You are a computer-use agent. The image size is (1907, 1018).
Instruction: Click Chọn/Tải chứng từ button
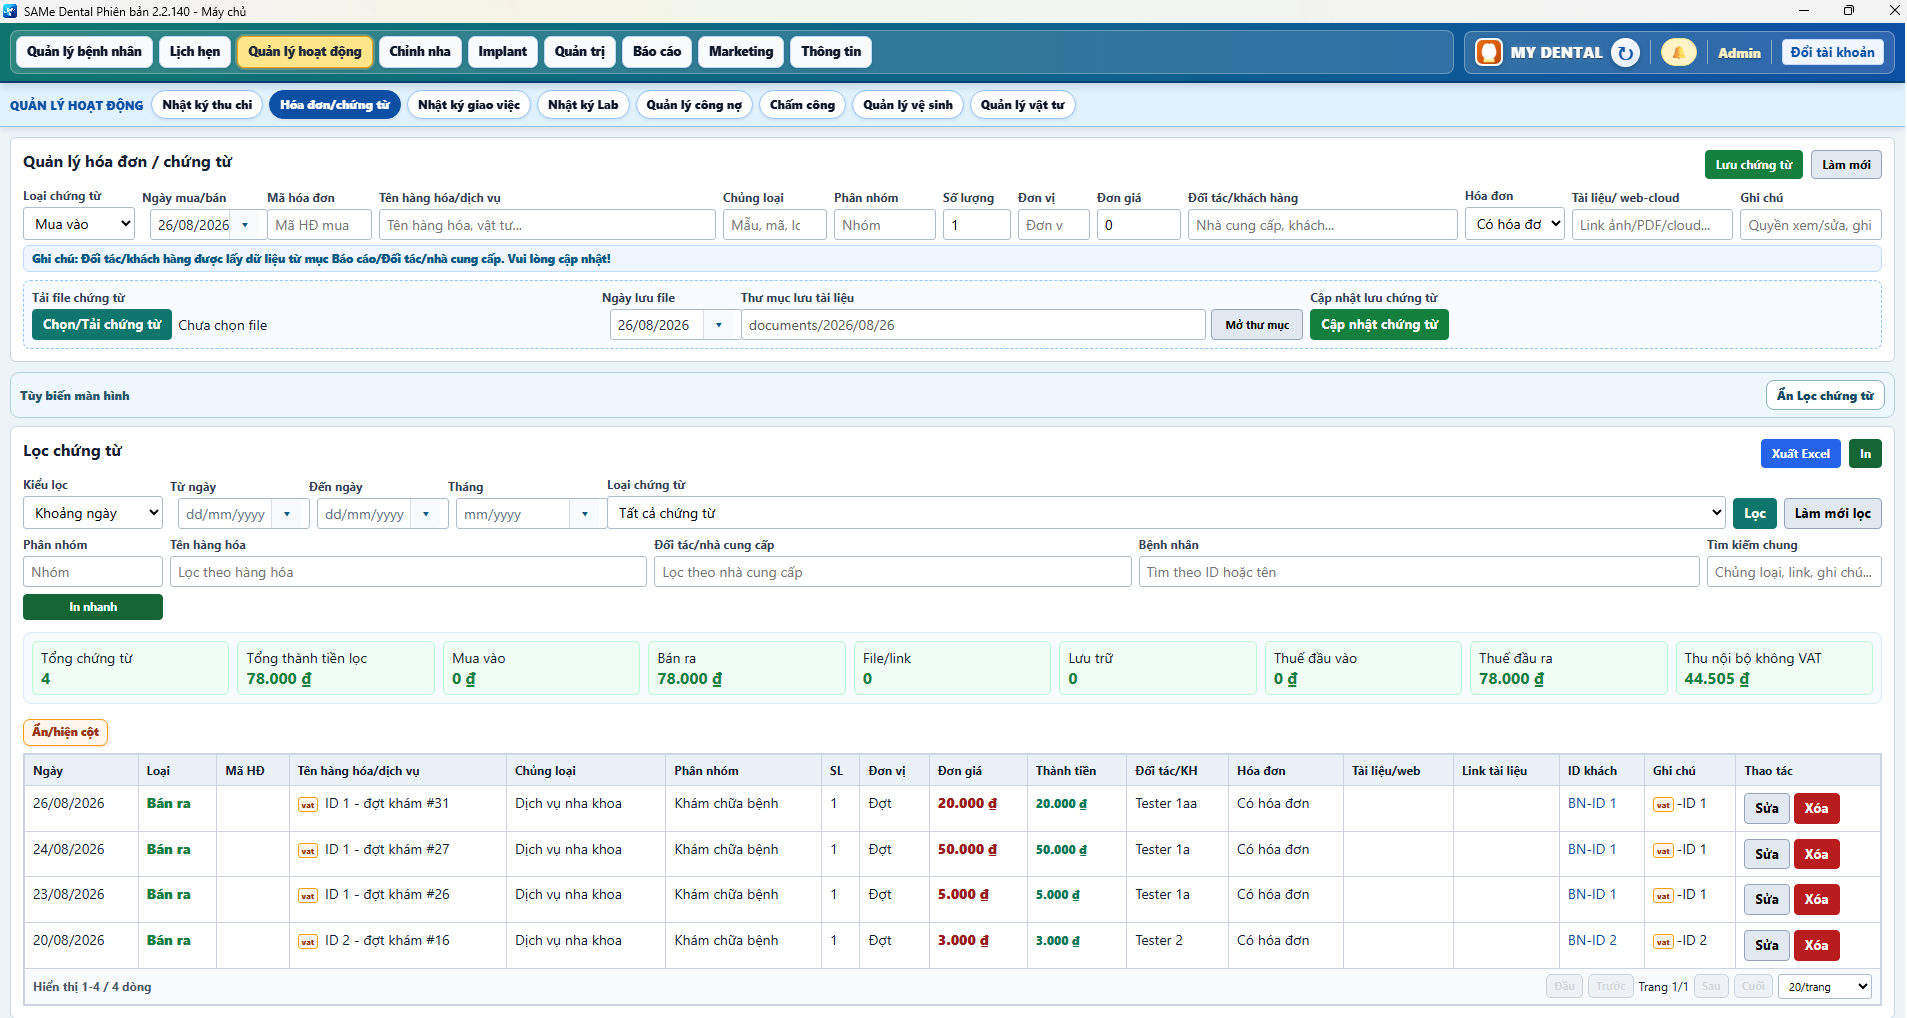tap(102, 325)
